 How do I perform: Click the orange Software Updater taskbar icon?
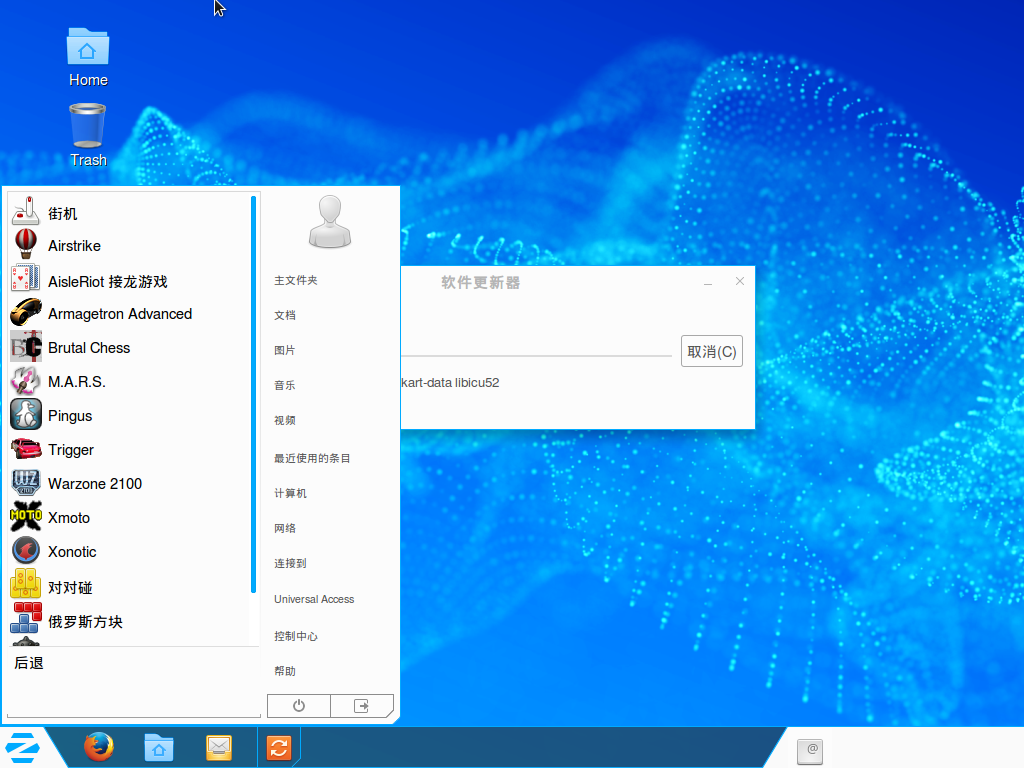(x=278, y=747)
